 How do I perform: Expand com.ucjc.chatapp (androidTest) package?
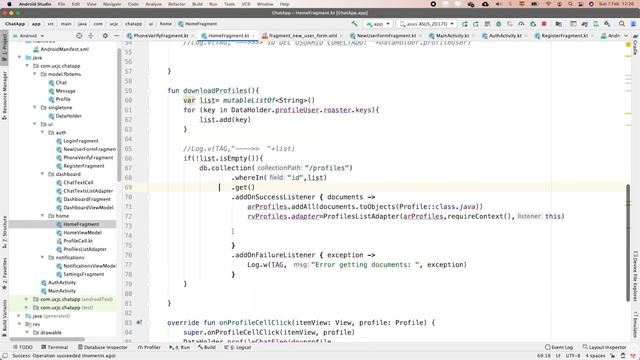[27, 299]
